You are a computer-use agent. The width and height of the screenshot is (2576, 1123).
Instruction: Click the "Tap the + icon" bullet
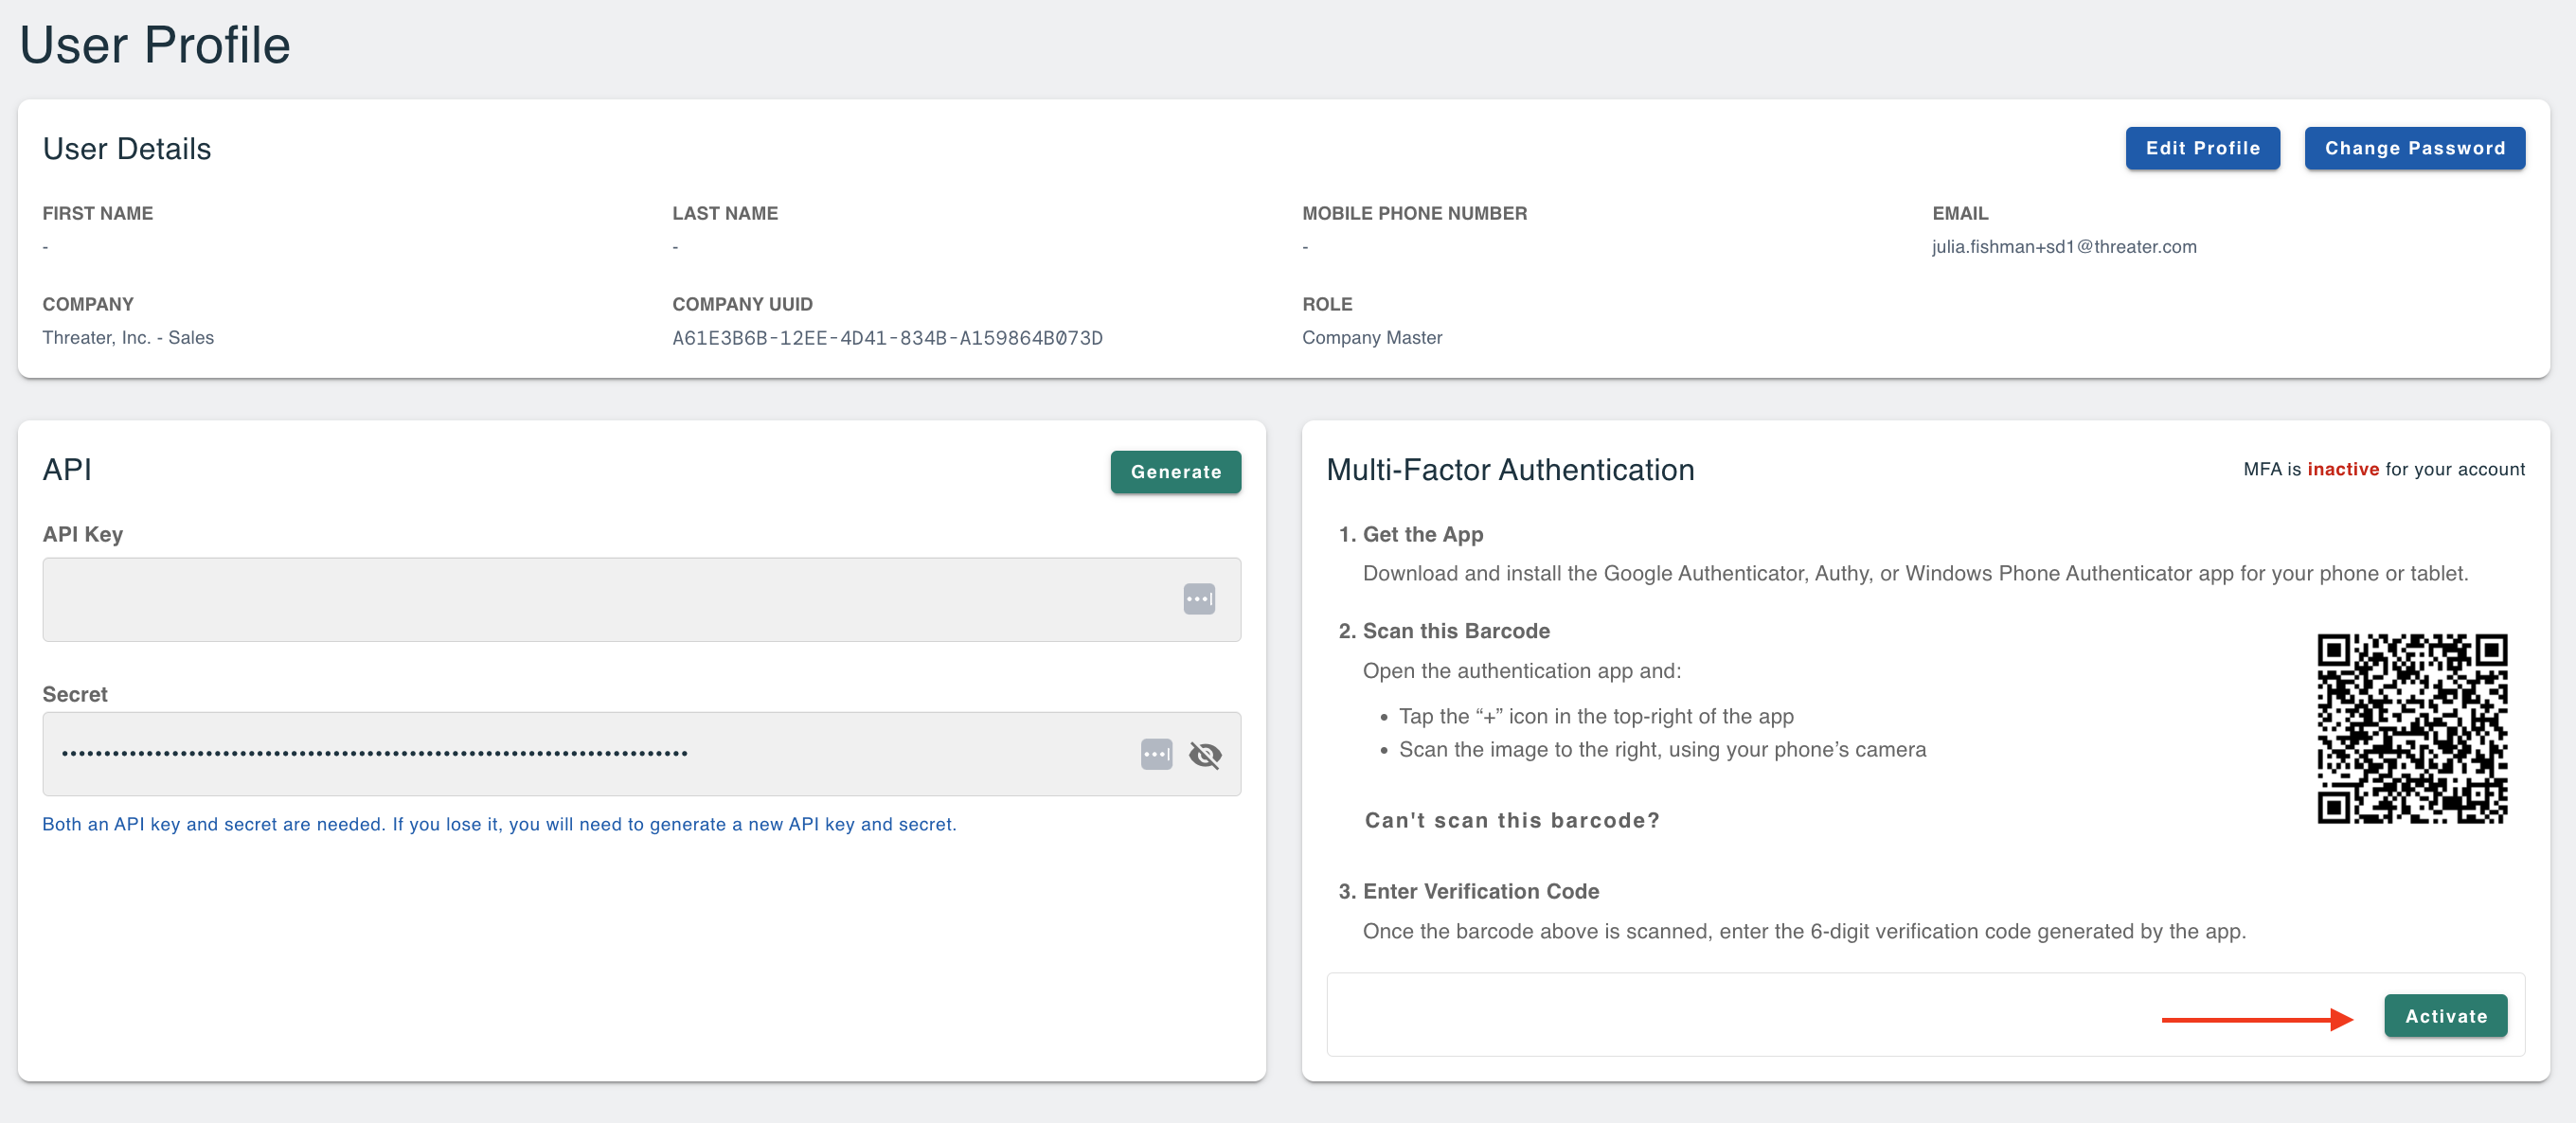pyautogui.click(x=1596, y=717)
